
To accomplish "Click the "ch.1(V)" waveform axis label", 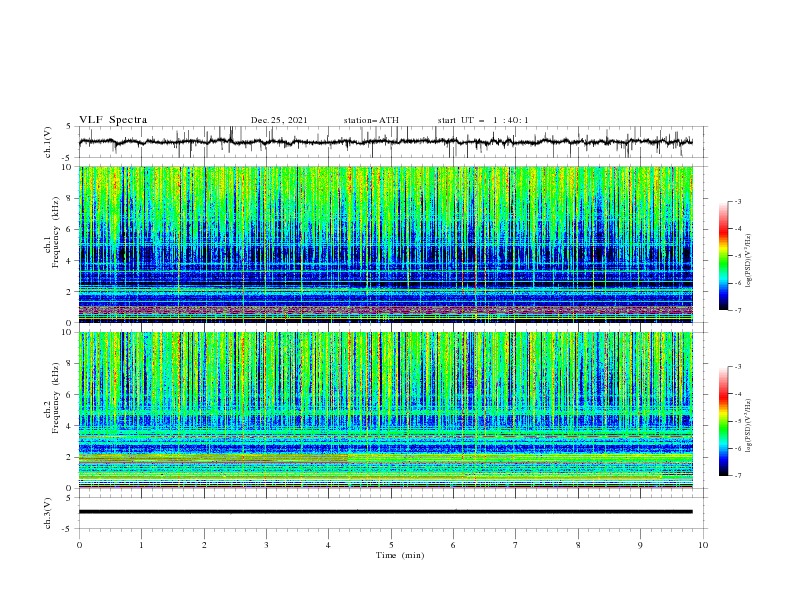I will (x=48, y=142).
